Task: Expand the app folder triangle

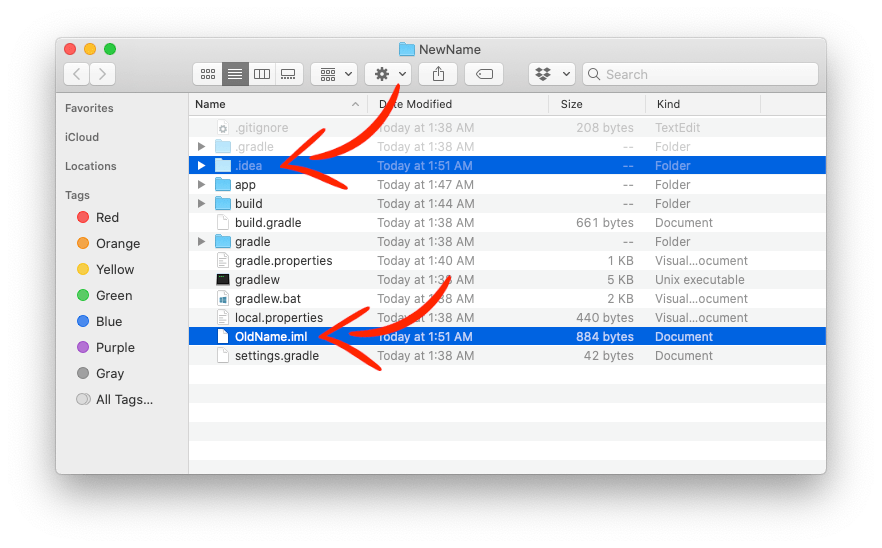Action: tap(201, 185)
